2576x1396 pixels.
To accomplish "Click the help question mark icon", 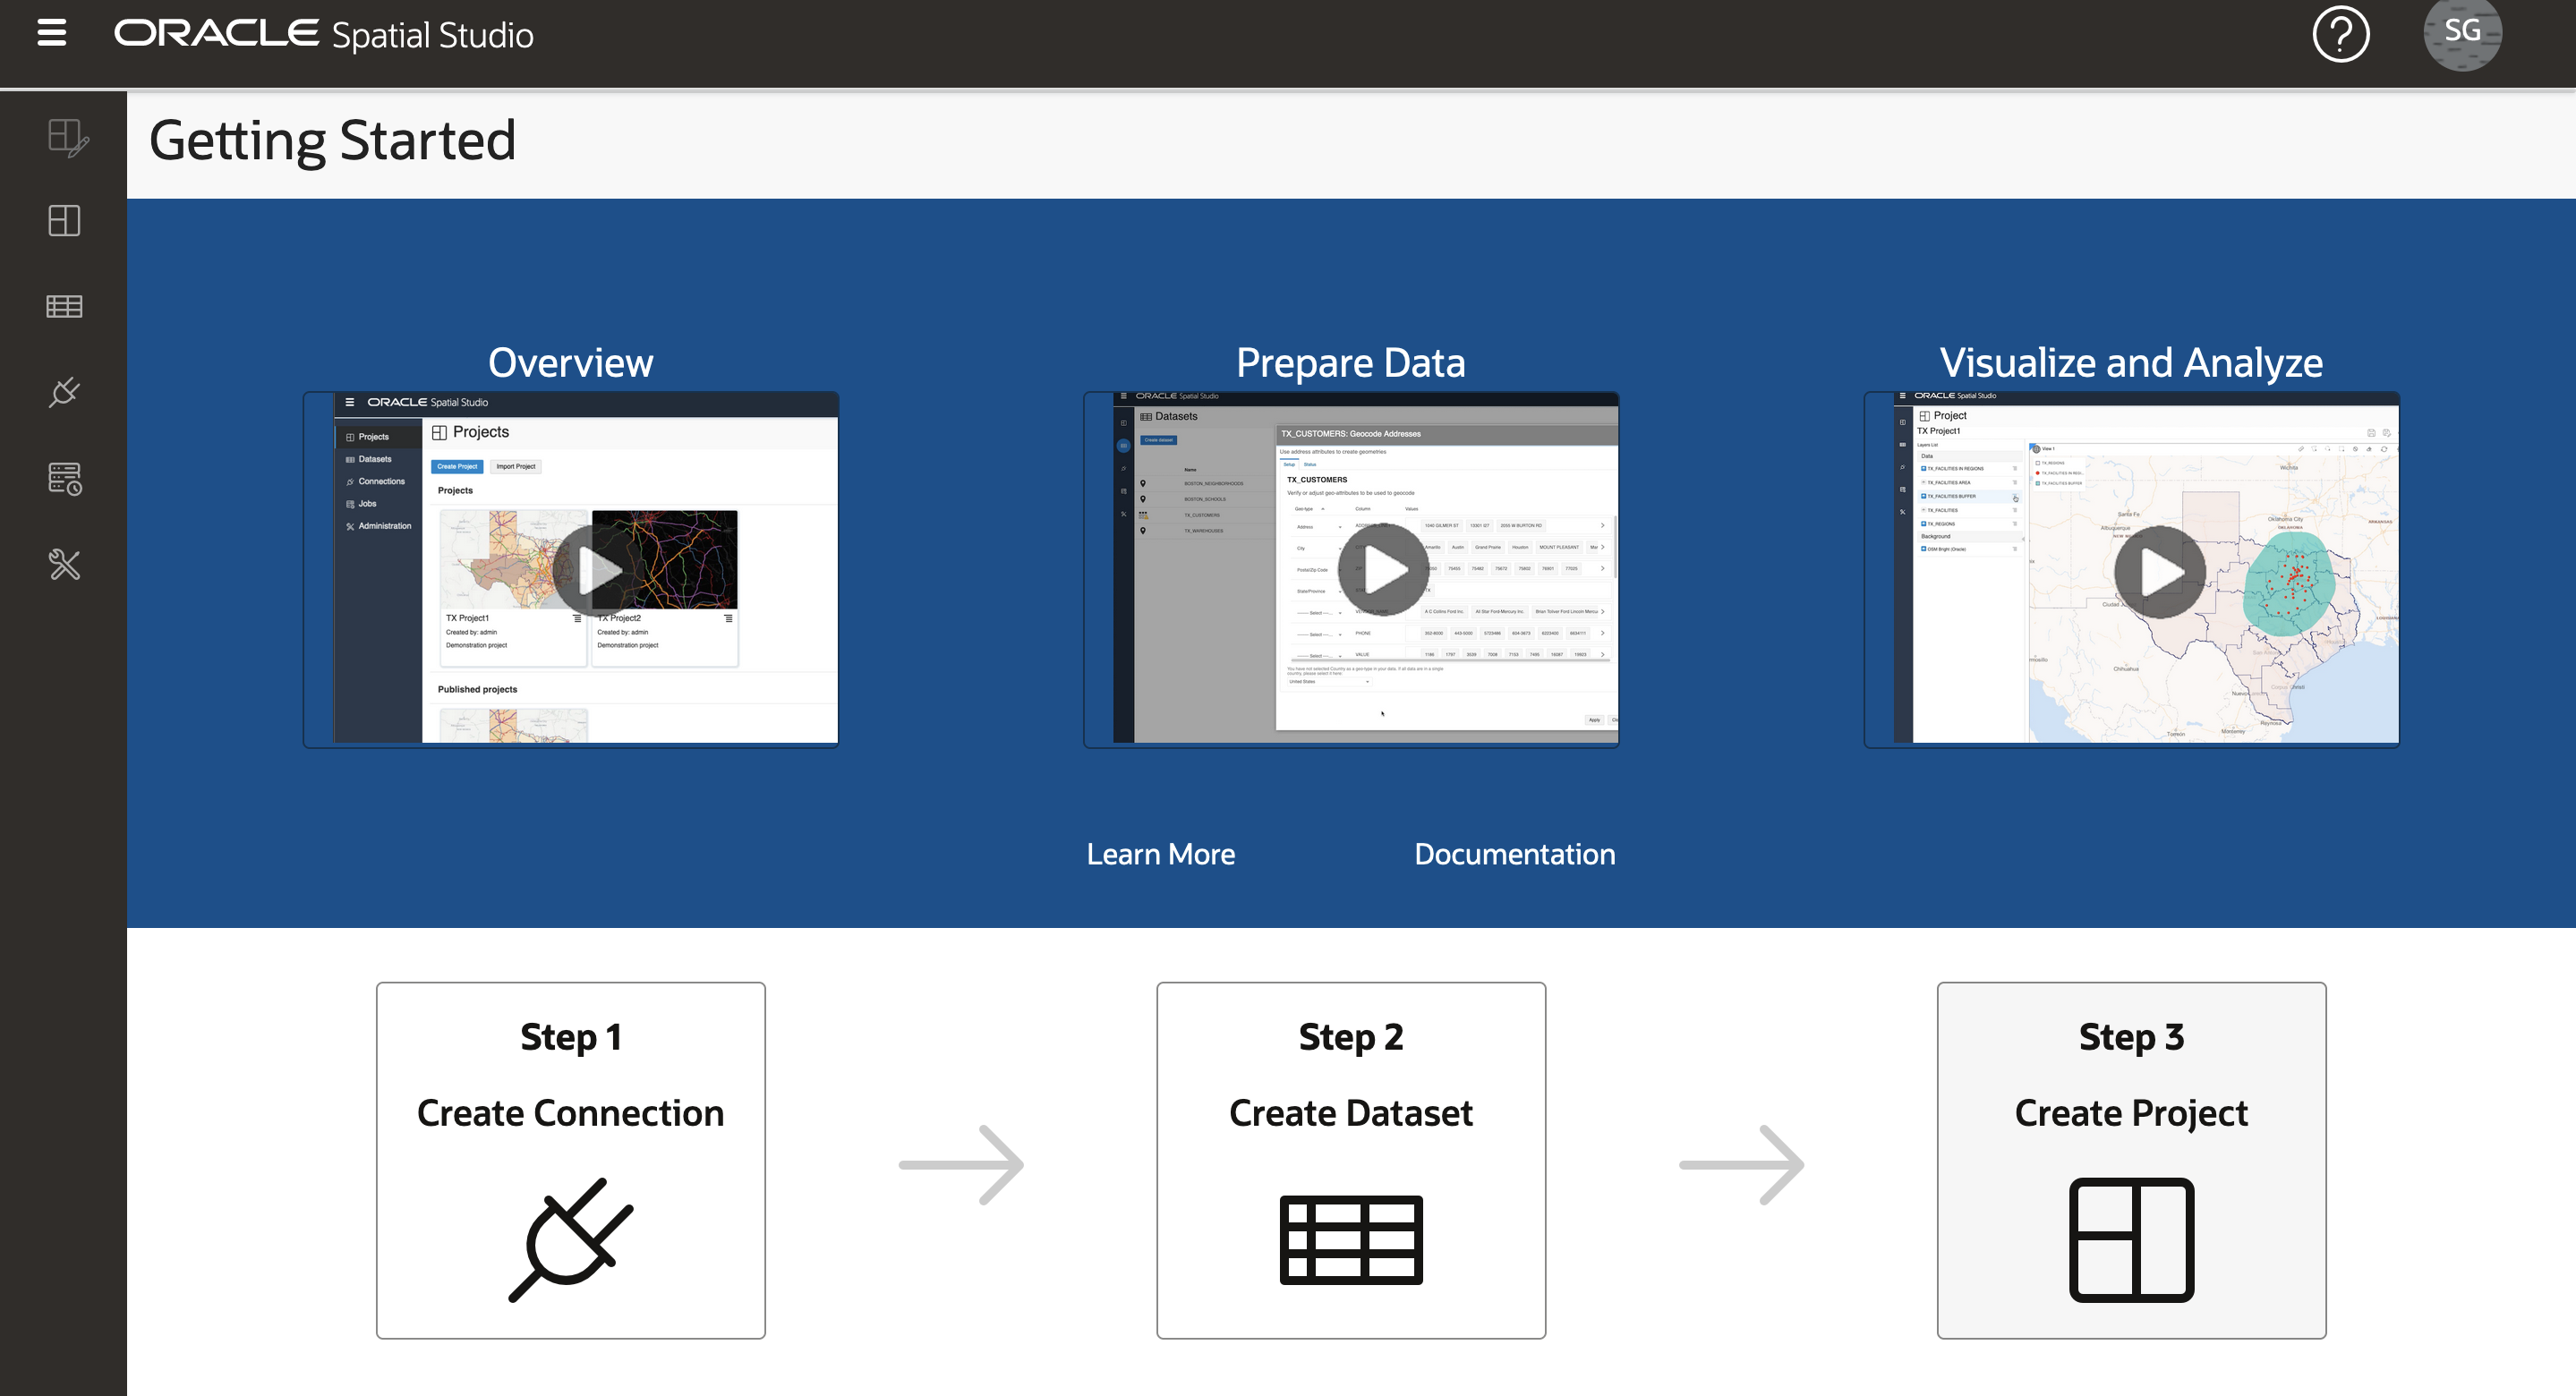I will tap(2340, 34).
